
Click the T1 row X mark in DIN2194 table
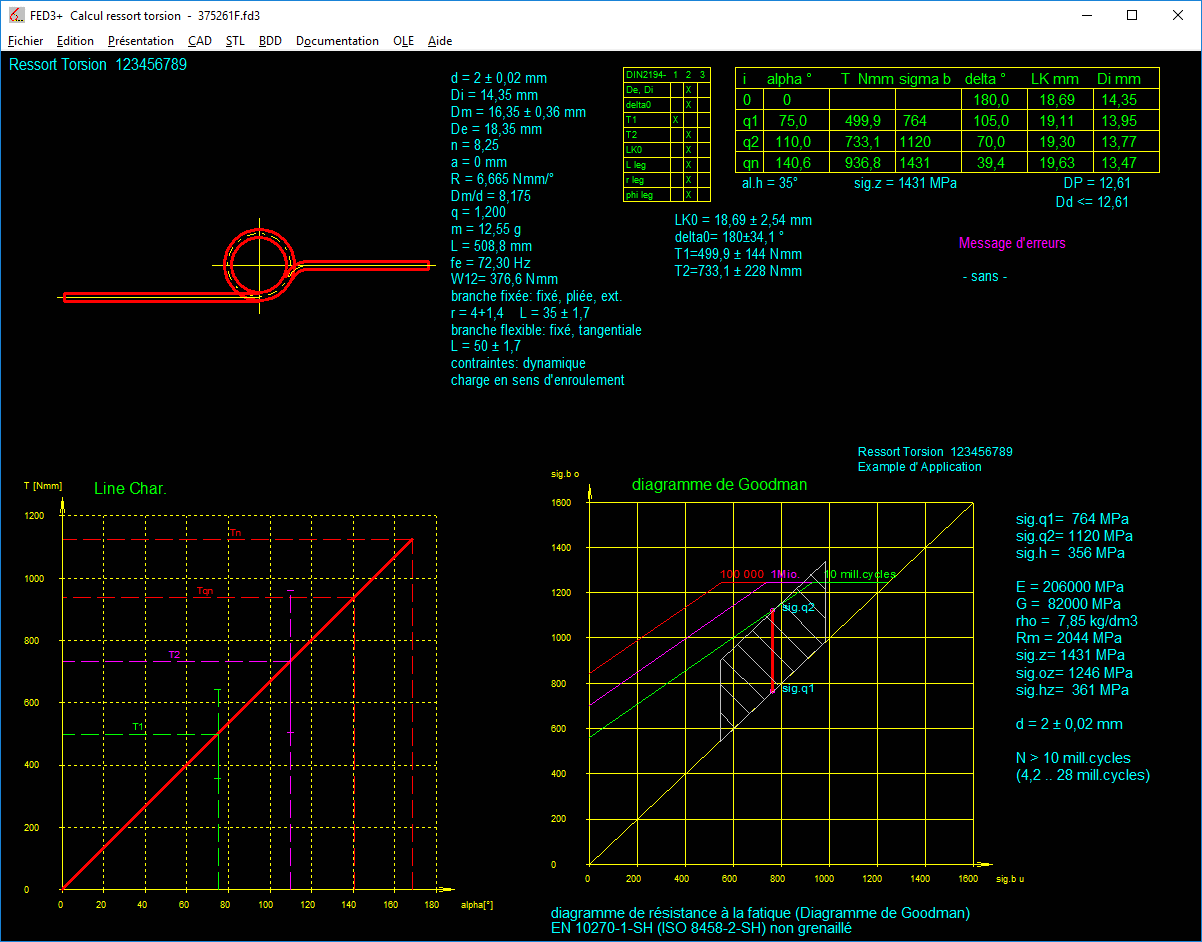click(676, 120)
